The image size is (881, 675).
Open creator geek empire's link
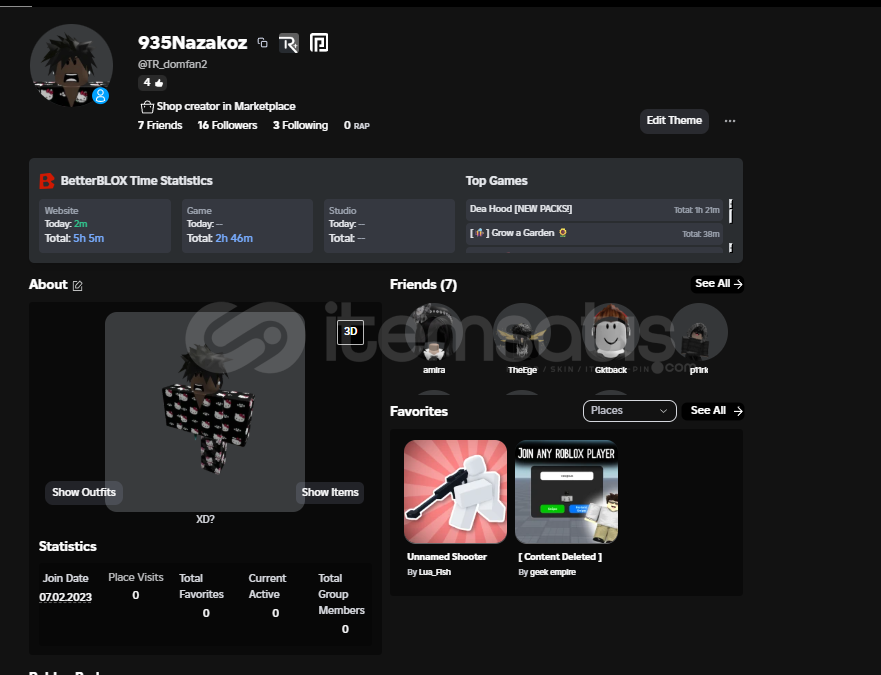coord(553,572)
